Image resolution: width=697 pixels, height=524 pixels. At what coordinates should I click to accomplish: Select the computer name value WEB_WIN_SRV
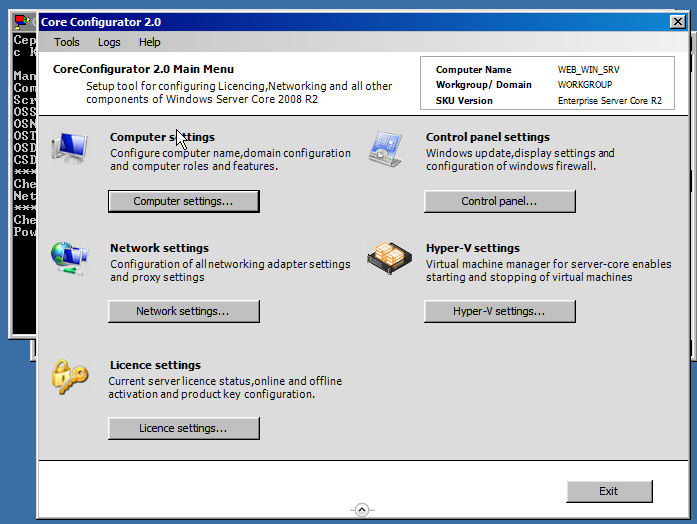pyautogui.click(x=589, y=70)
